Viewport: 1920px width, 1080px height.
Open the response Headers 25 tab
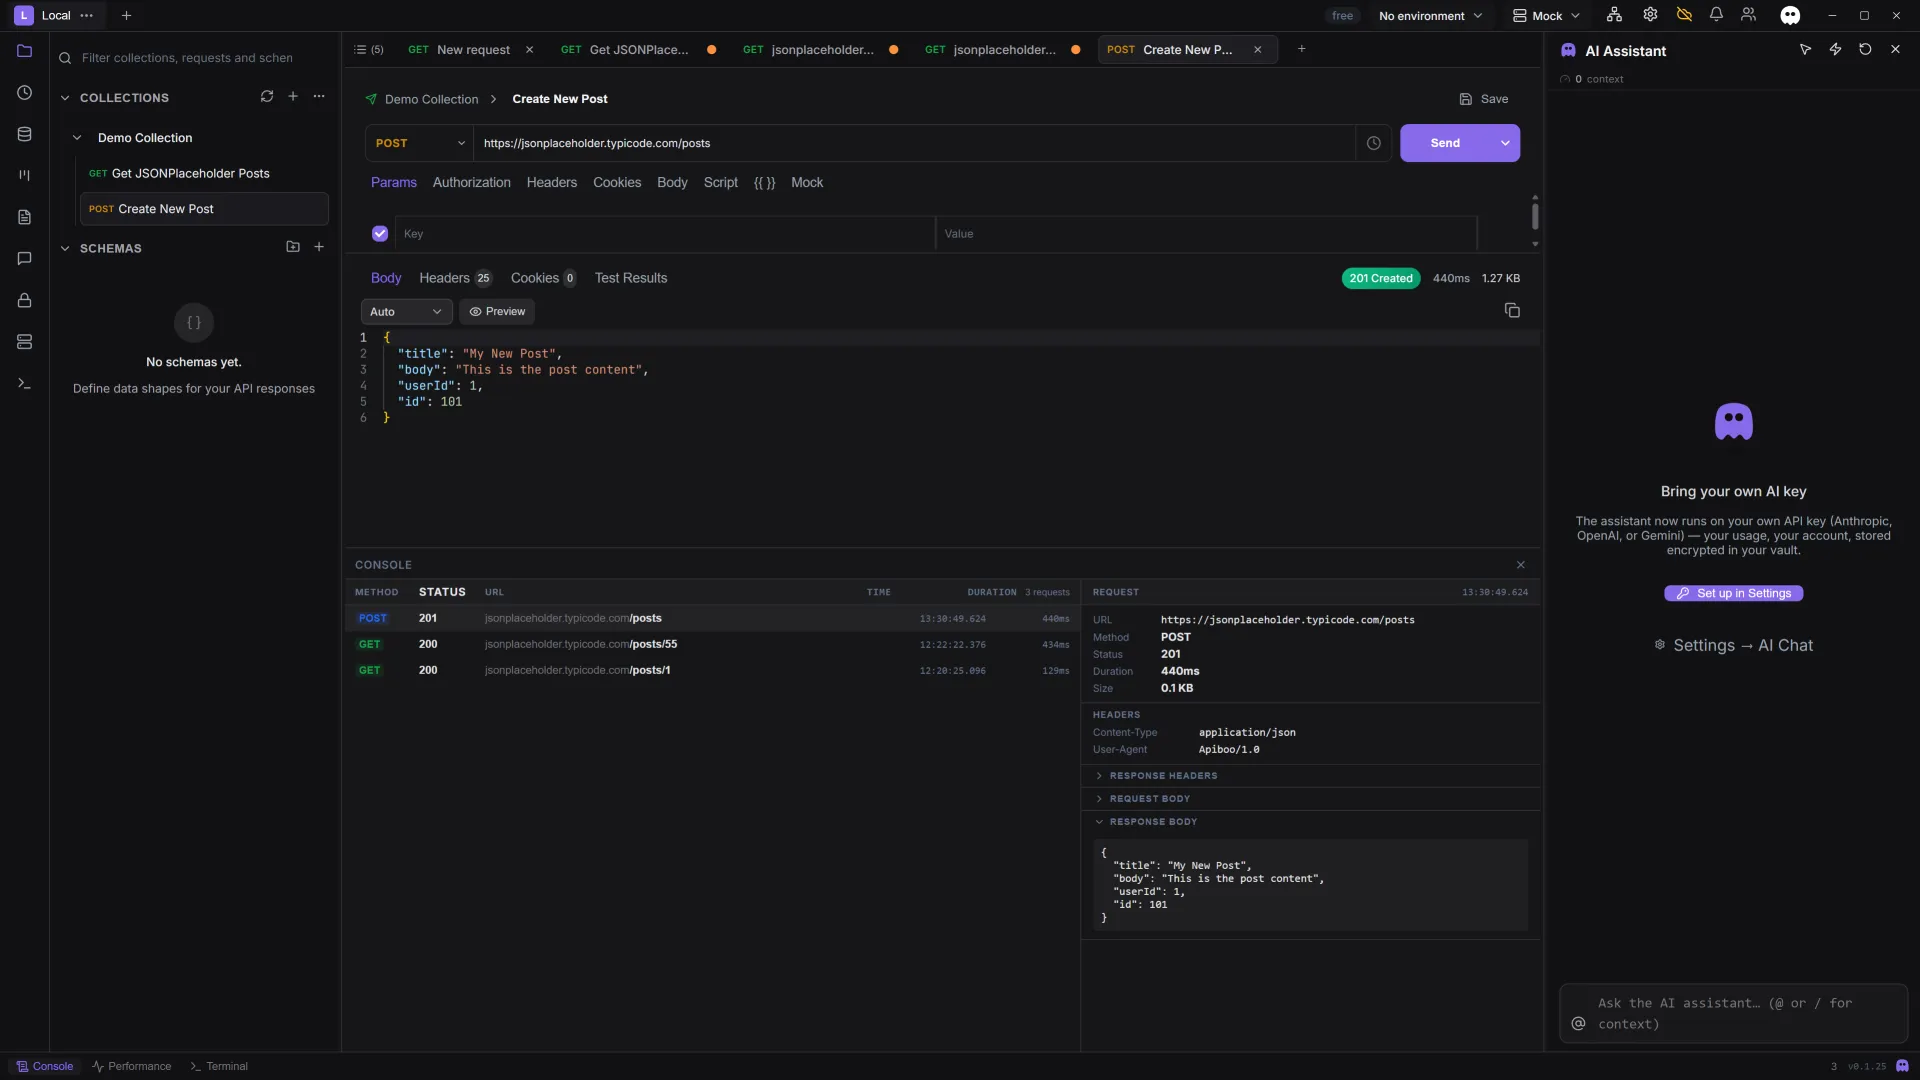[x=455, y=278]
